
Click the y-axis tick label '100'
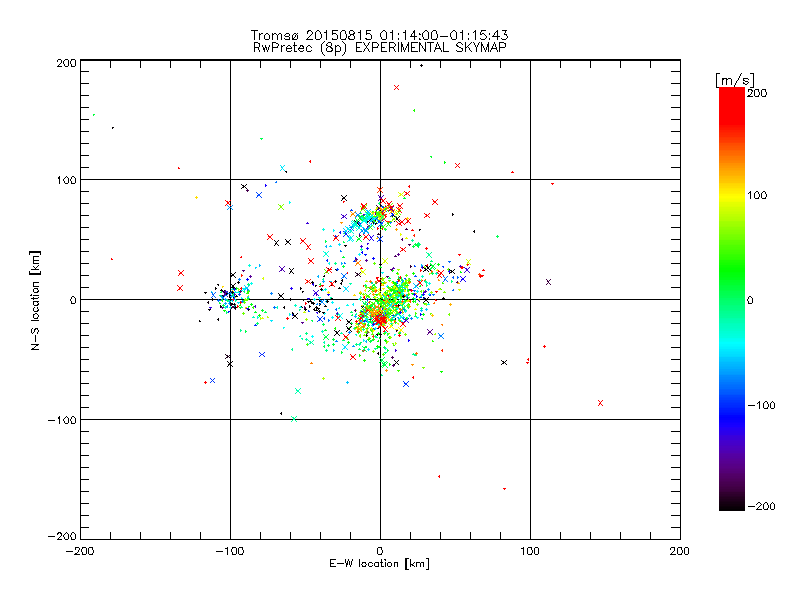(66, 180)
